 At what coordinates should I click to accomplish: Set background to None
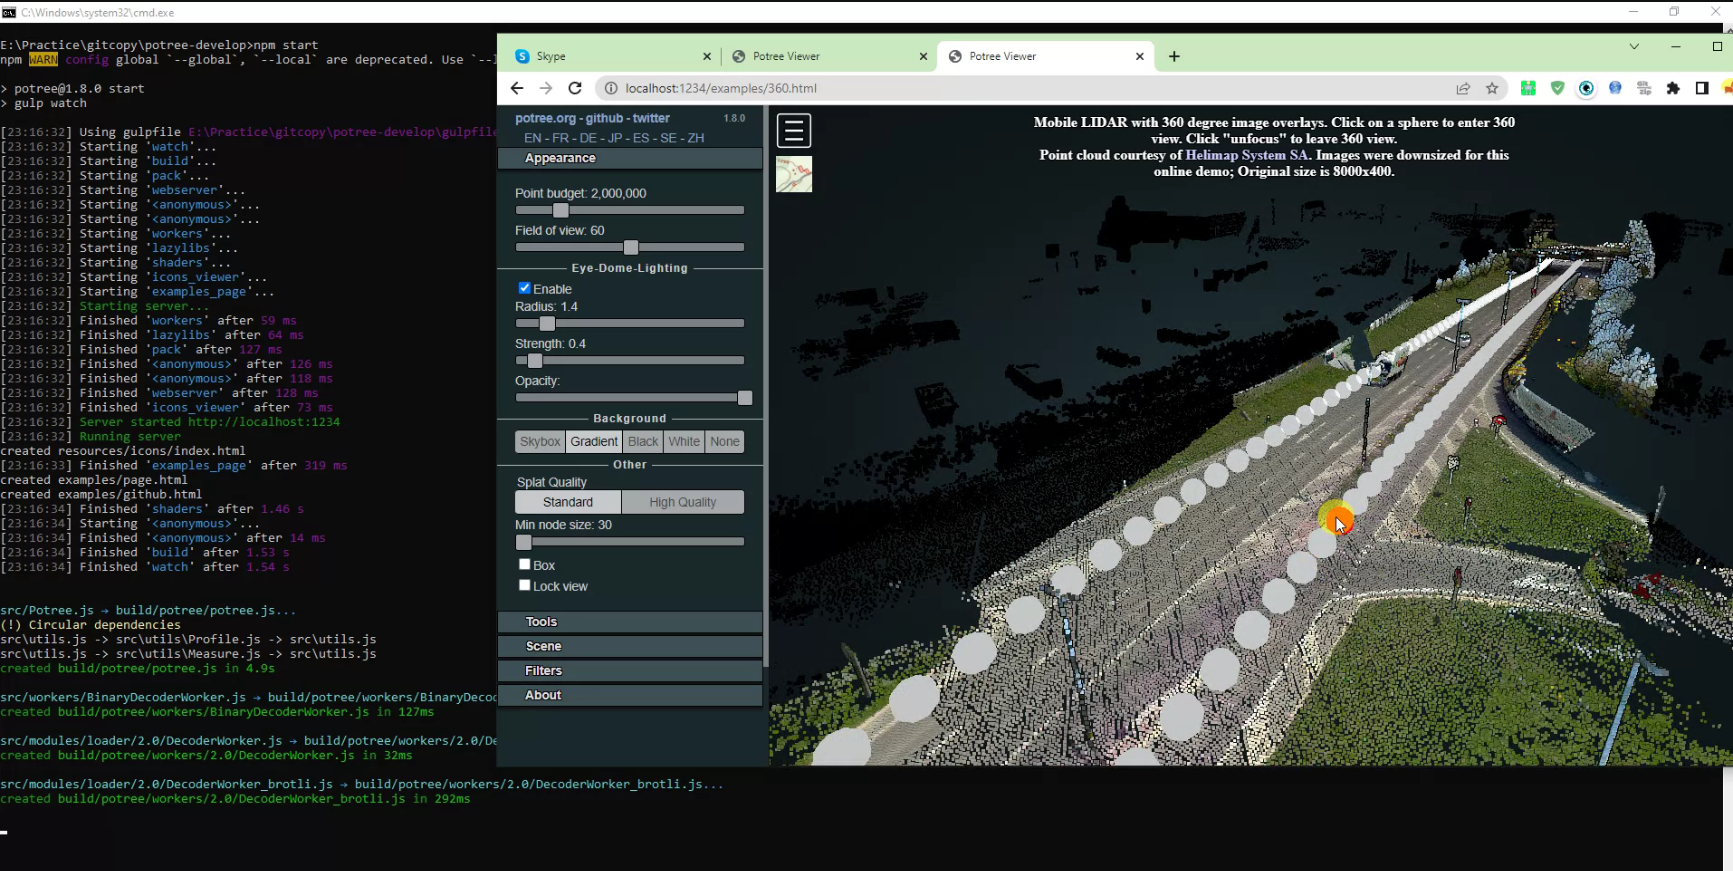(725, 442)
